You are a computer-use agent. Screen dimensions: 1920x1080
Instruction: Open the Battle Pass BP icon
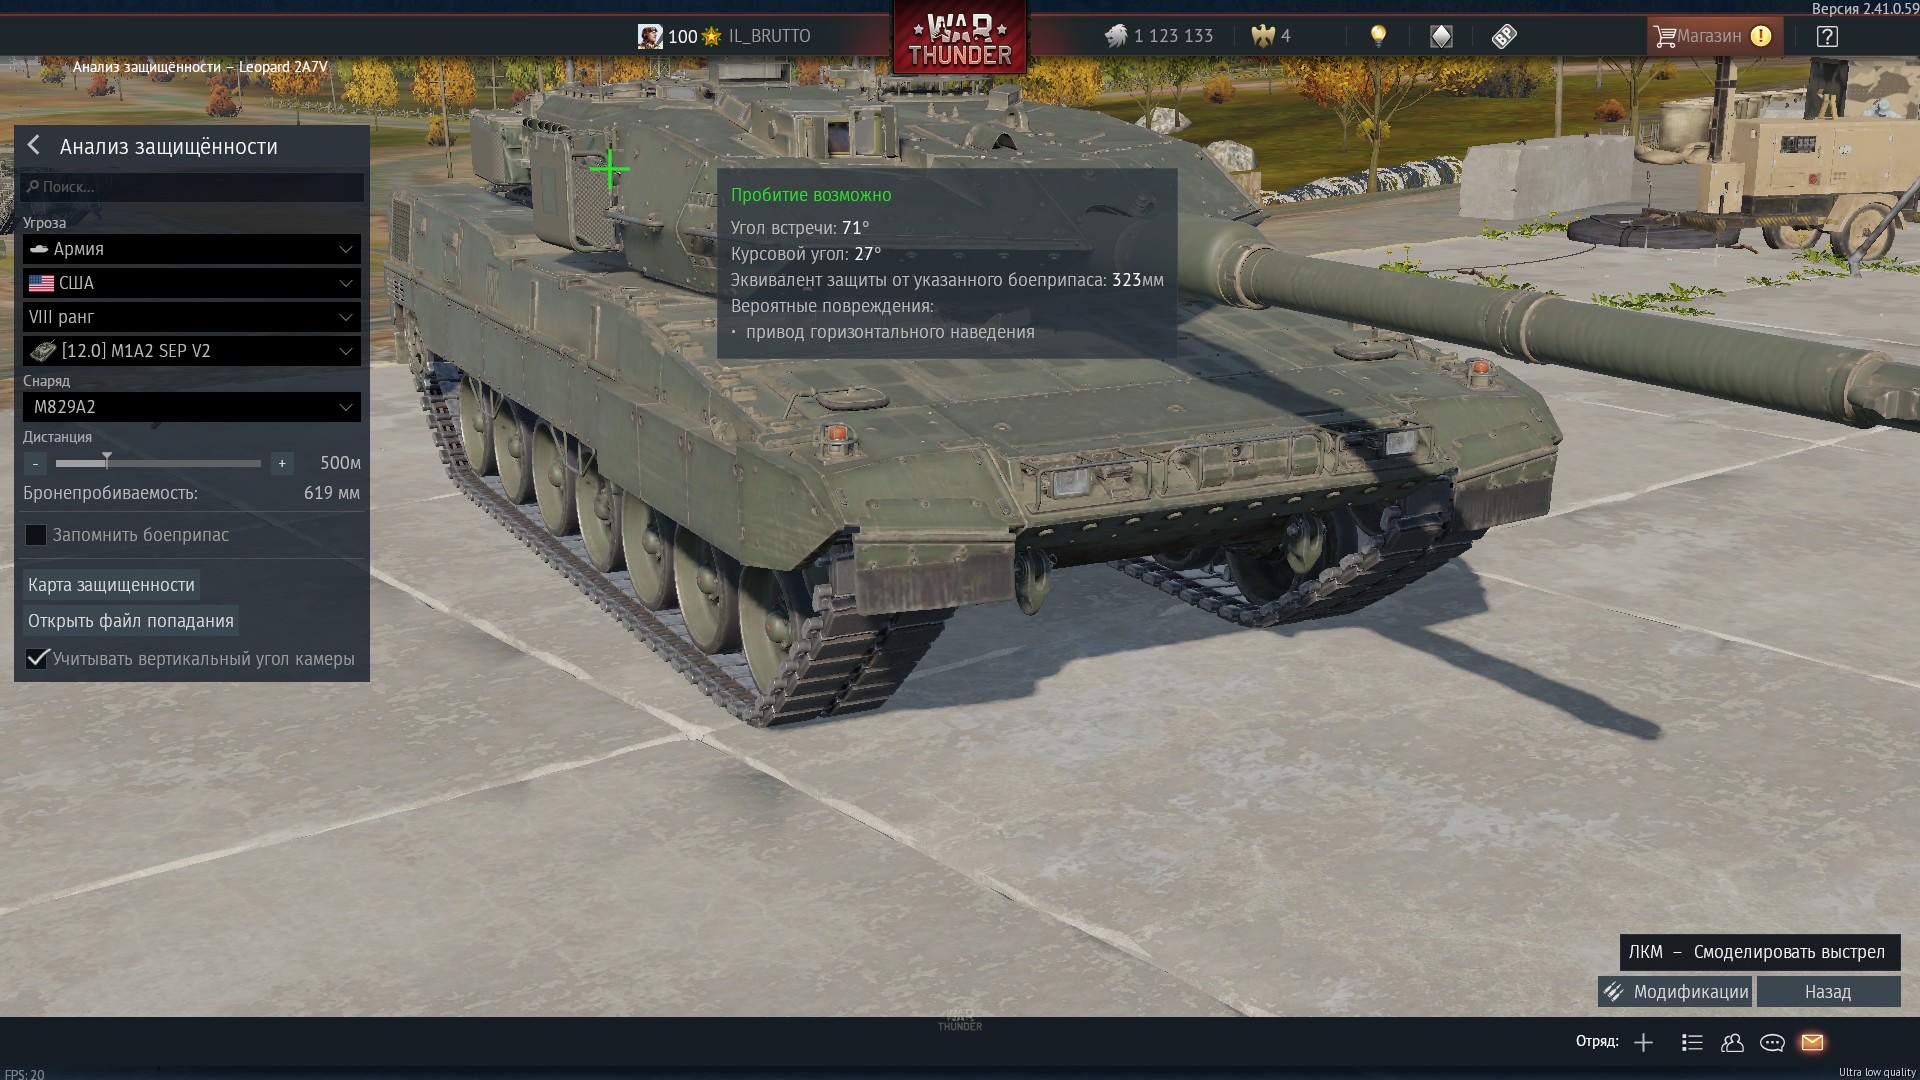pyautogui.click(x=1503, y=37)
